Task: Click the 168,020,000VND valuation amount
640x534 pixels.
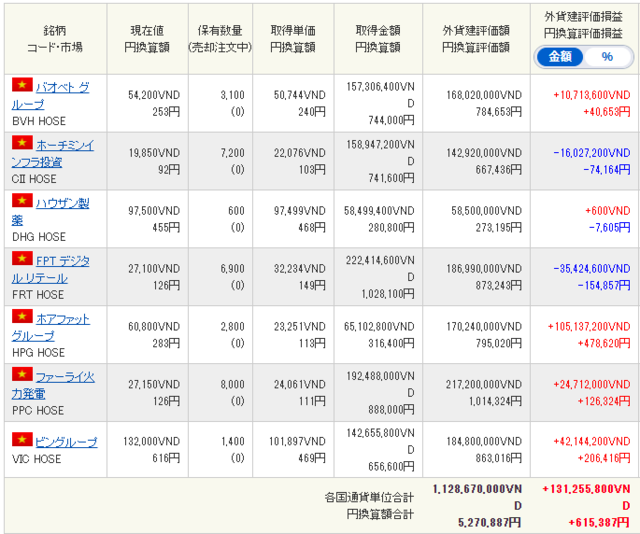Action: tap(484, 95)
